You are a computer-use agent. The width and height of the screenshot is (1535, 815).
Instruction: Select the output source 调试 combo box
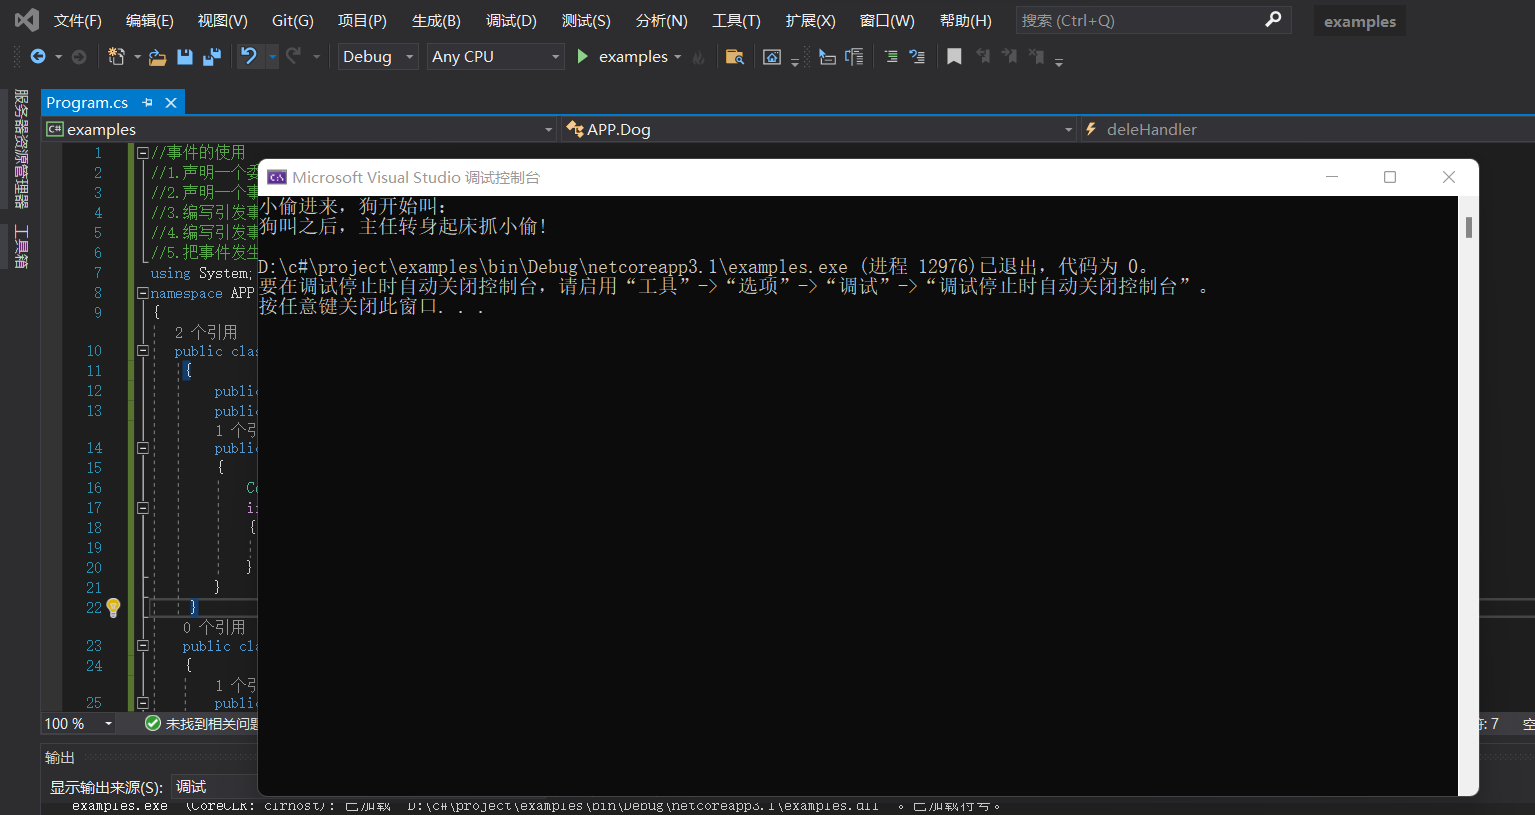[215, 787]
